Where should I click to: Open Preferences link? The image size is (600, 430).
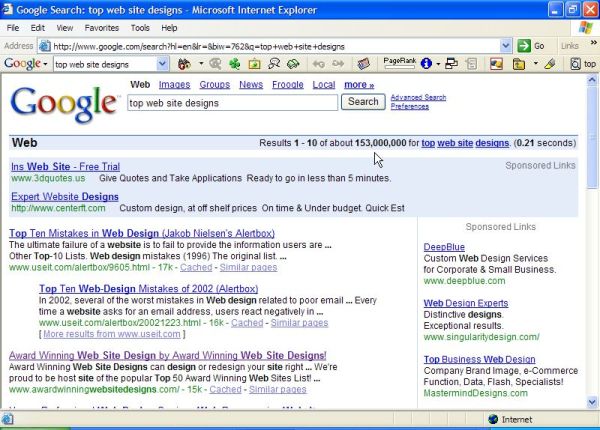[x=409, y=106]
